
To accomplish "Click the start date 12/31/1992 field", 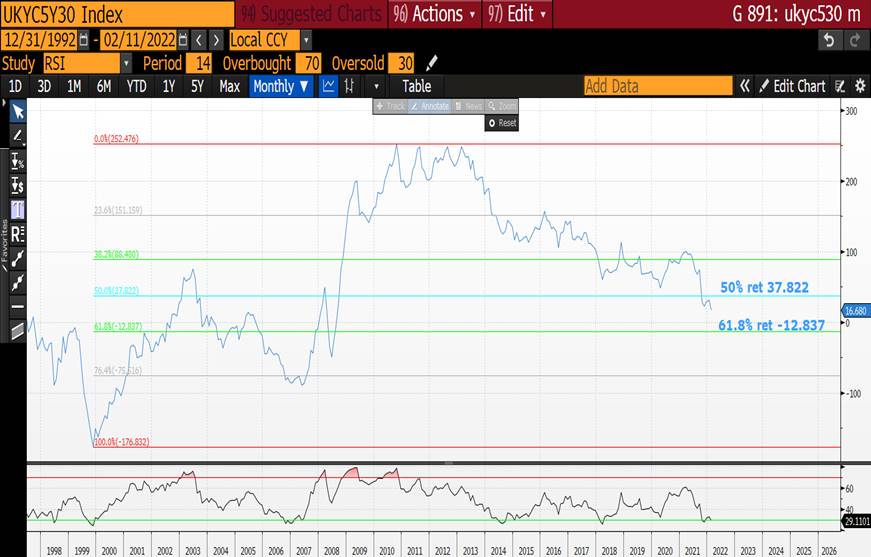I will pos(41,40).
